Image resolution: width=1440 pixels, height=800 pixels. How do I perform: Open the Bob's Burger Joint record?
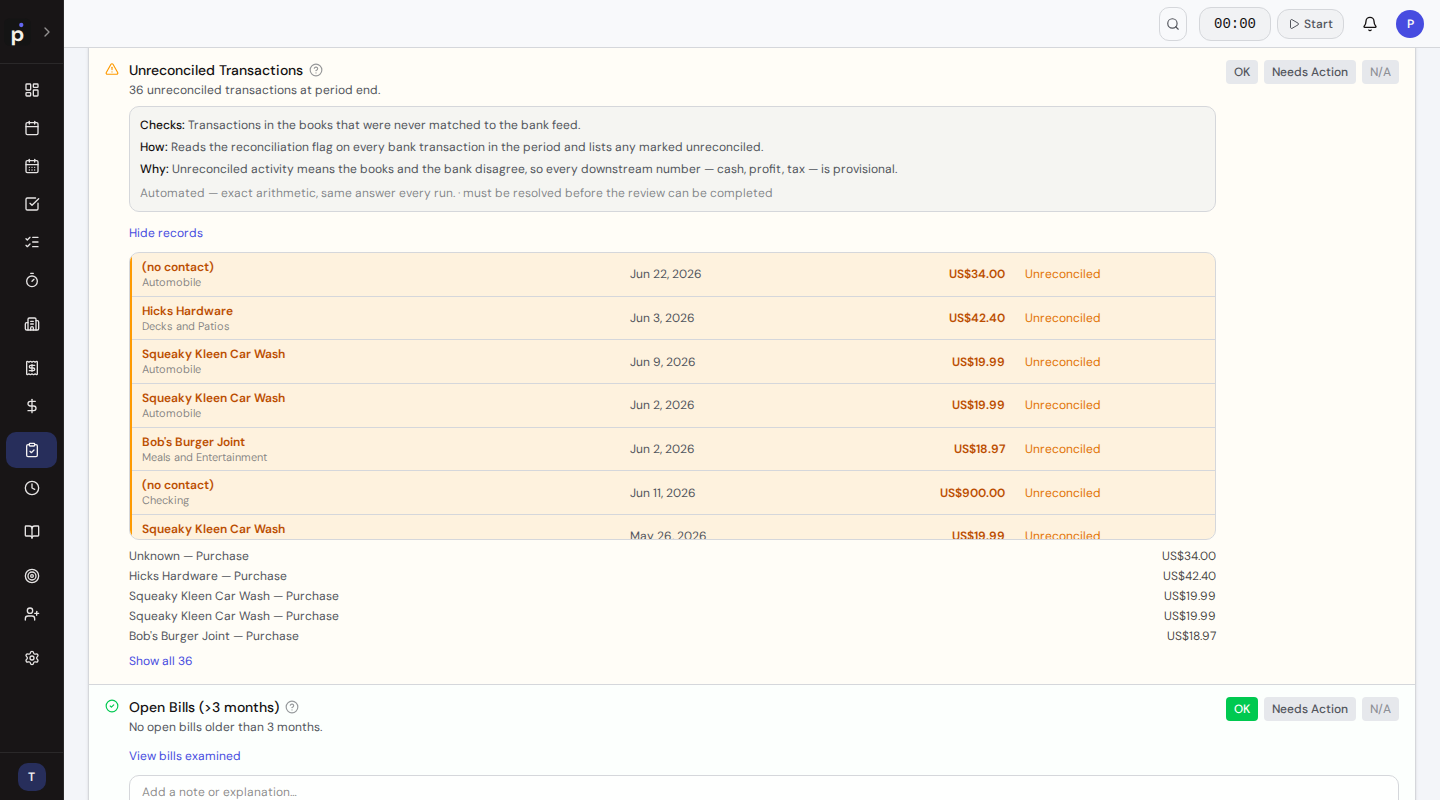(x=673, y=449)
